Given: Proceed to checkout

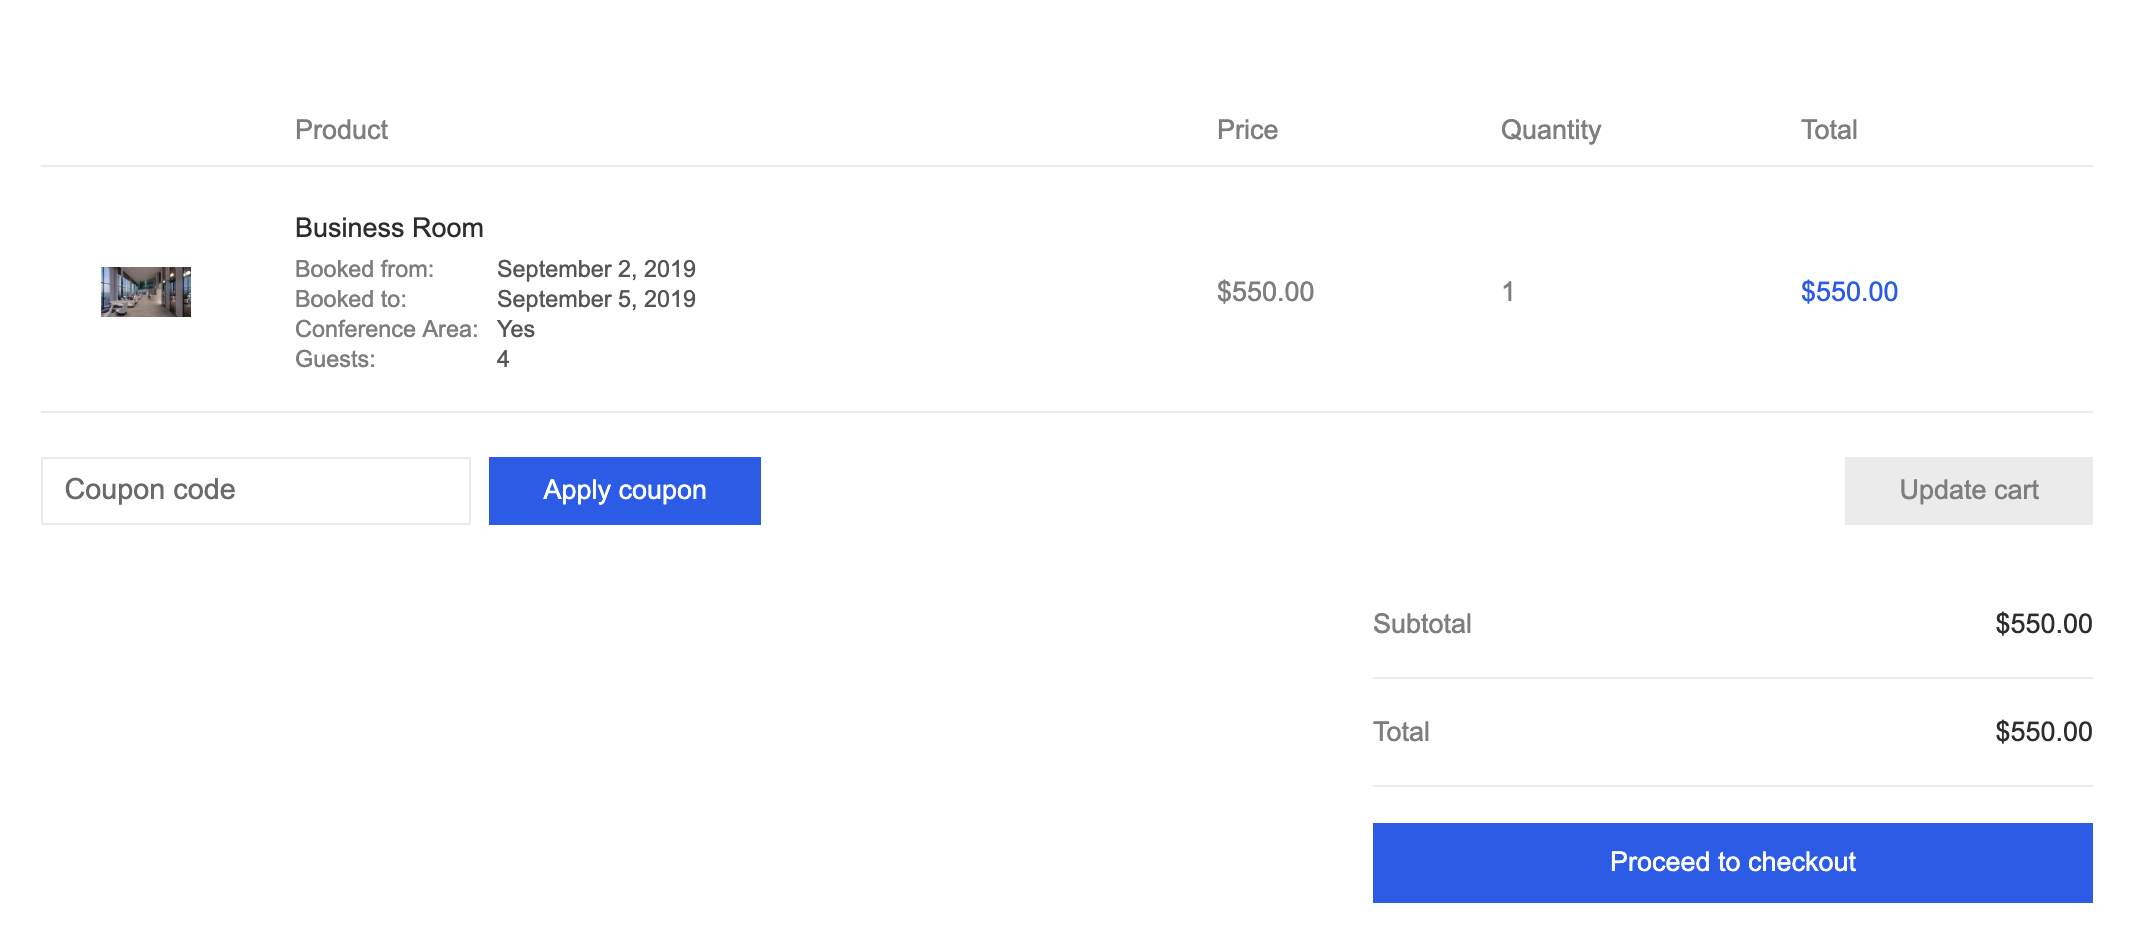Looking at the screenshot, I should tap(1733, 863).
